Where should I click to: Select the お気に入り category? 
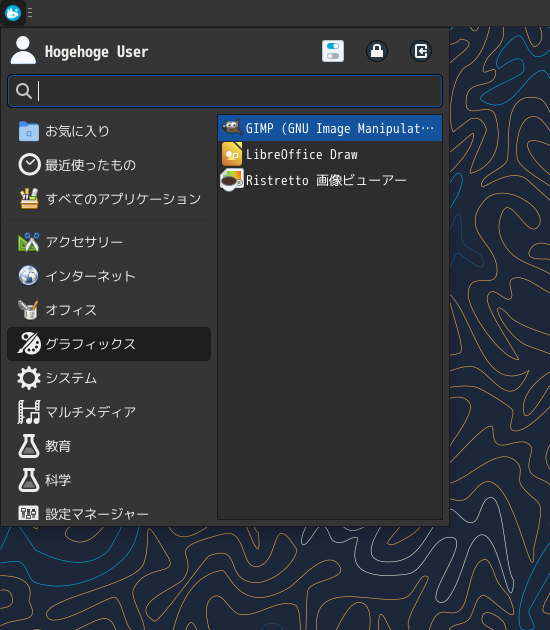(109, 131)
